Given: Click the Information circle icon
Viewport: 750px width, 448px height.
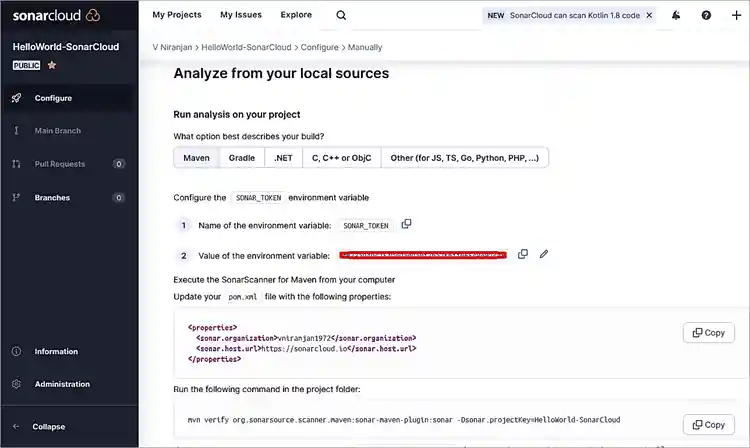Looking at the screenshot, I should [x=16, y=351].
